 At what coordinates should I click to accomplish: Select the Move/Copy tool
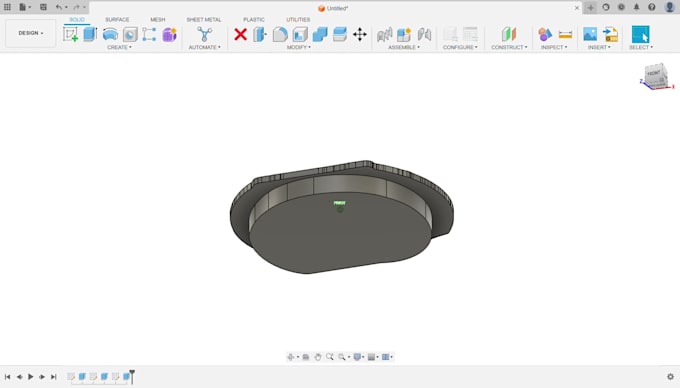pyautogui.click(x=360, y=34)
